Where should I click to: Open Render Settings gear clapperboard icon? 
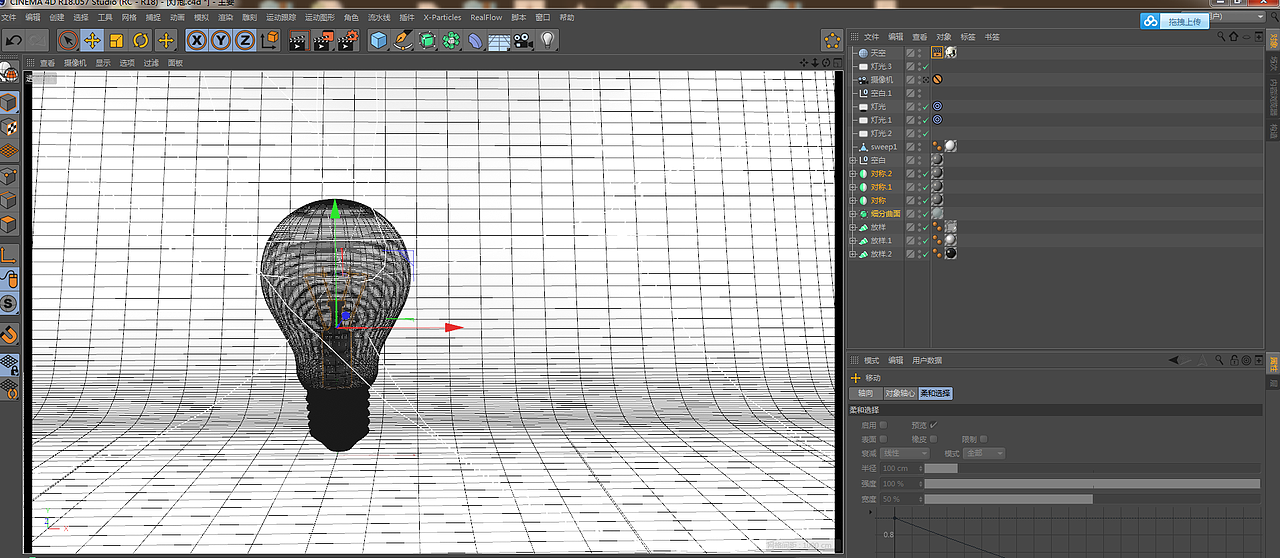pos(347,40)
